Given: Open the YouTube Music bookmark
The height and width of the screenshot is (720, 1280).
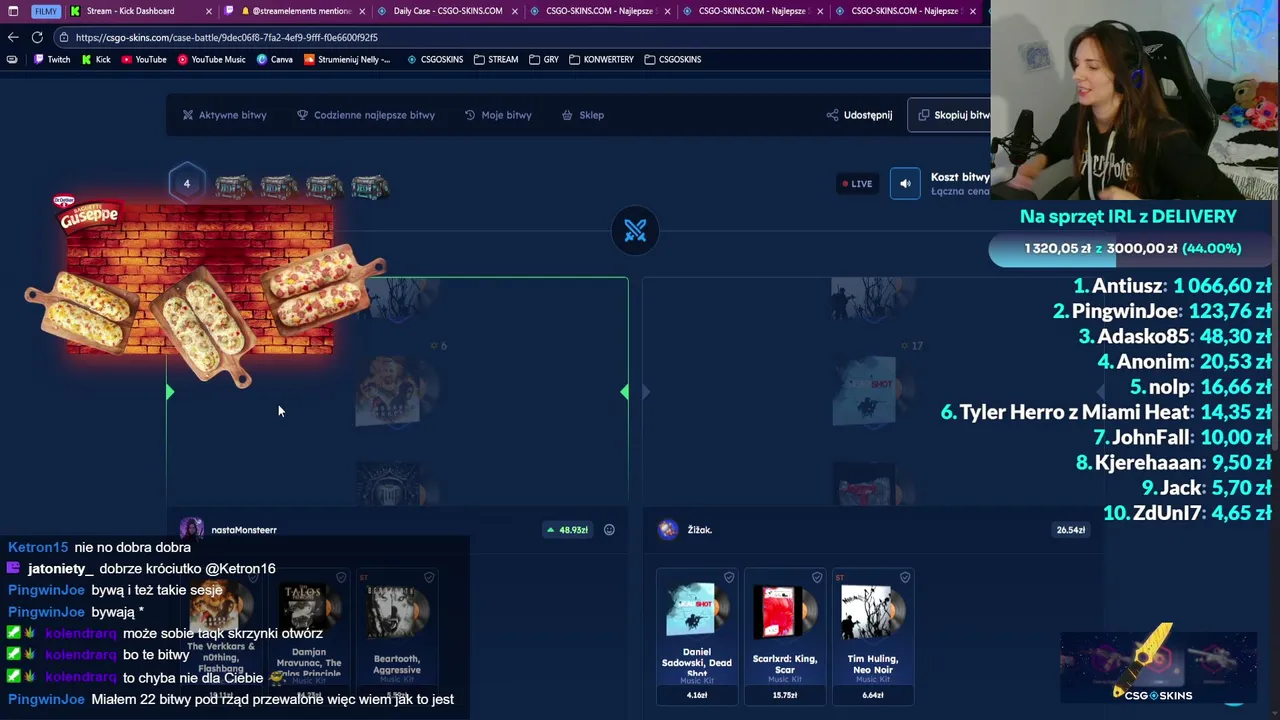Looking at the screenshot, I should [211, 59].
